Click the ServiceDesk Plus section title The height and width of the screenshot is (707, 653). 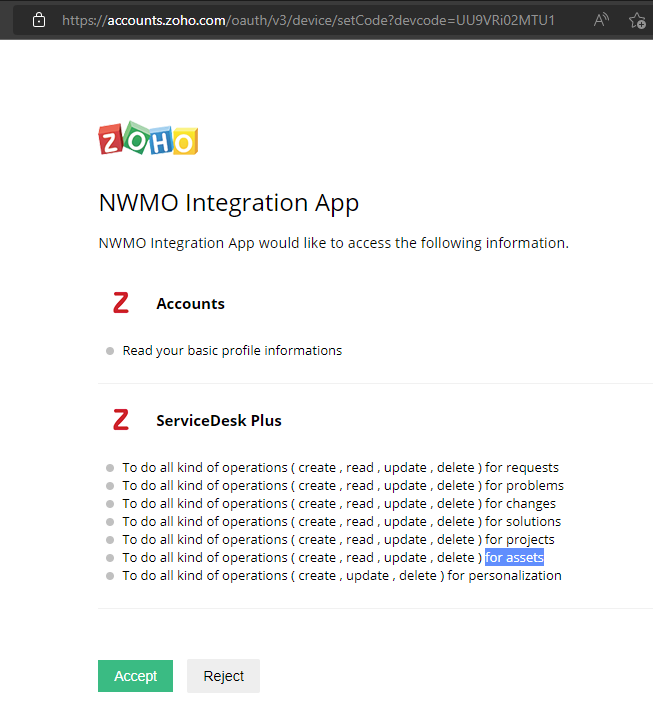click(219, 421)
